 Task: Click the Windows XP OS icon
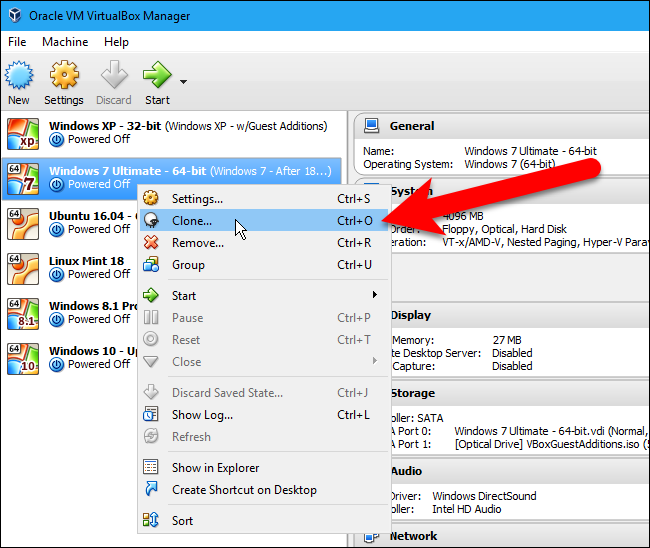(23, 134)
